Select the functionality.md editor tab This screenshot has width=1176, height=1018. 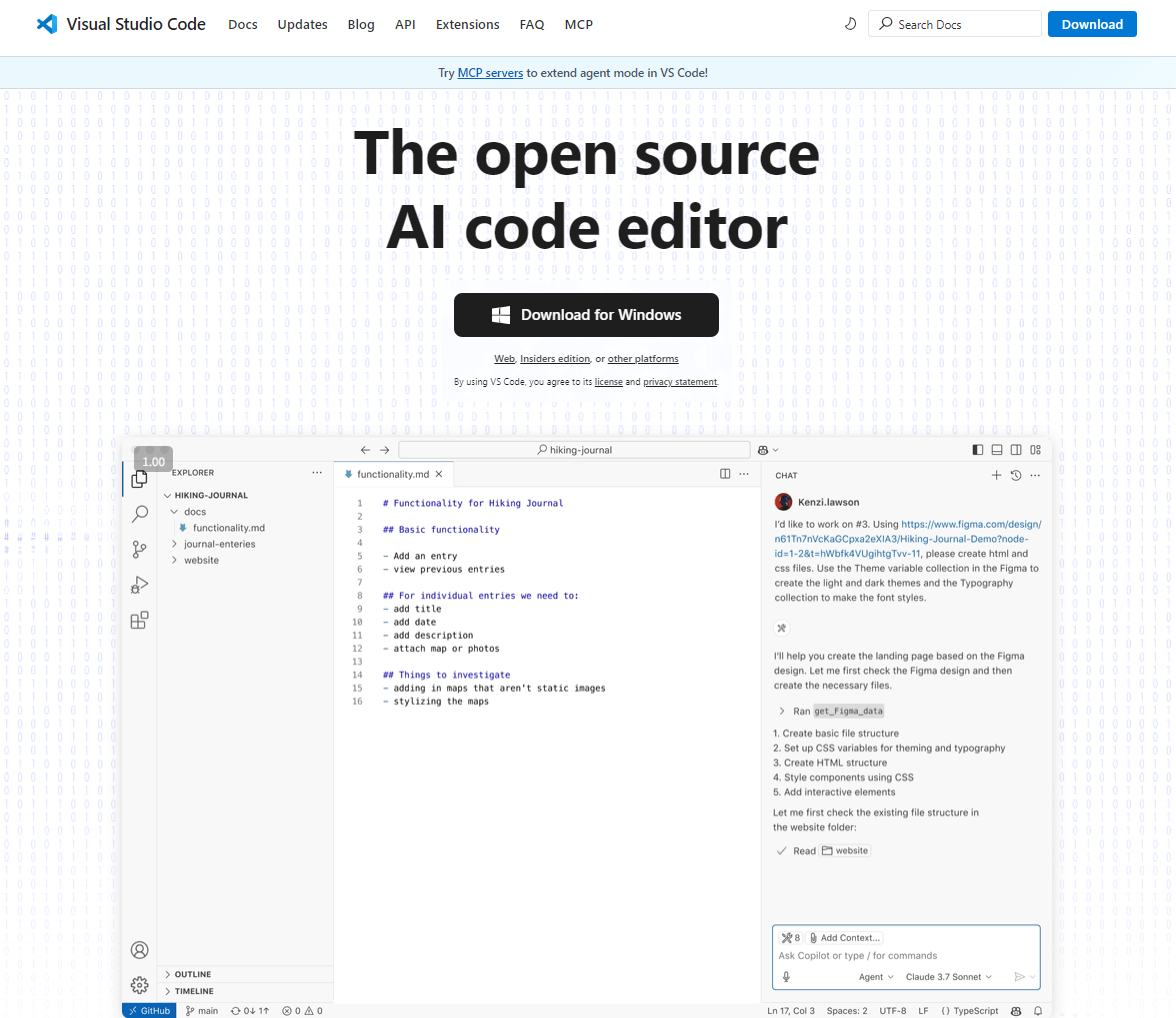[393, 474]
